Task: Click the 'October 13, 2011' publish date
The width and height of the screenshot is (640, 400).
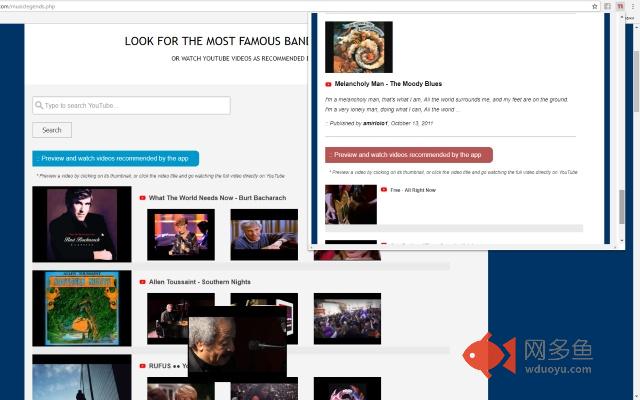Action: coord(412,123)
